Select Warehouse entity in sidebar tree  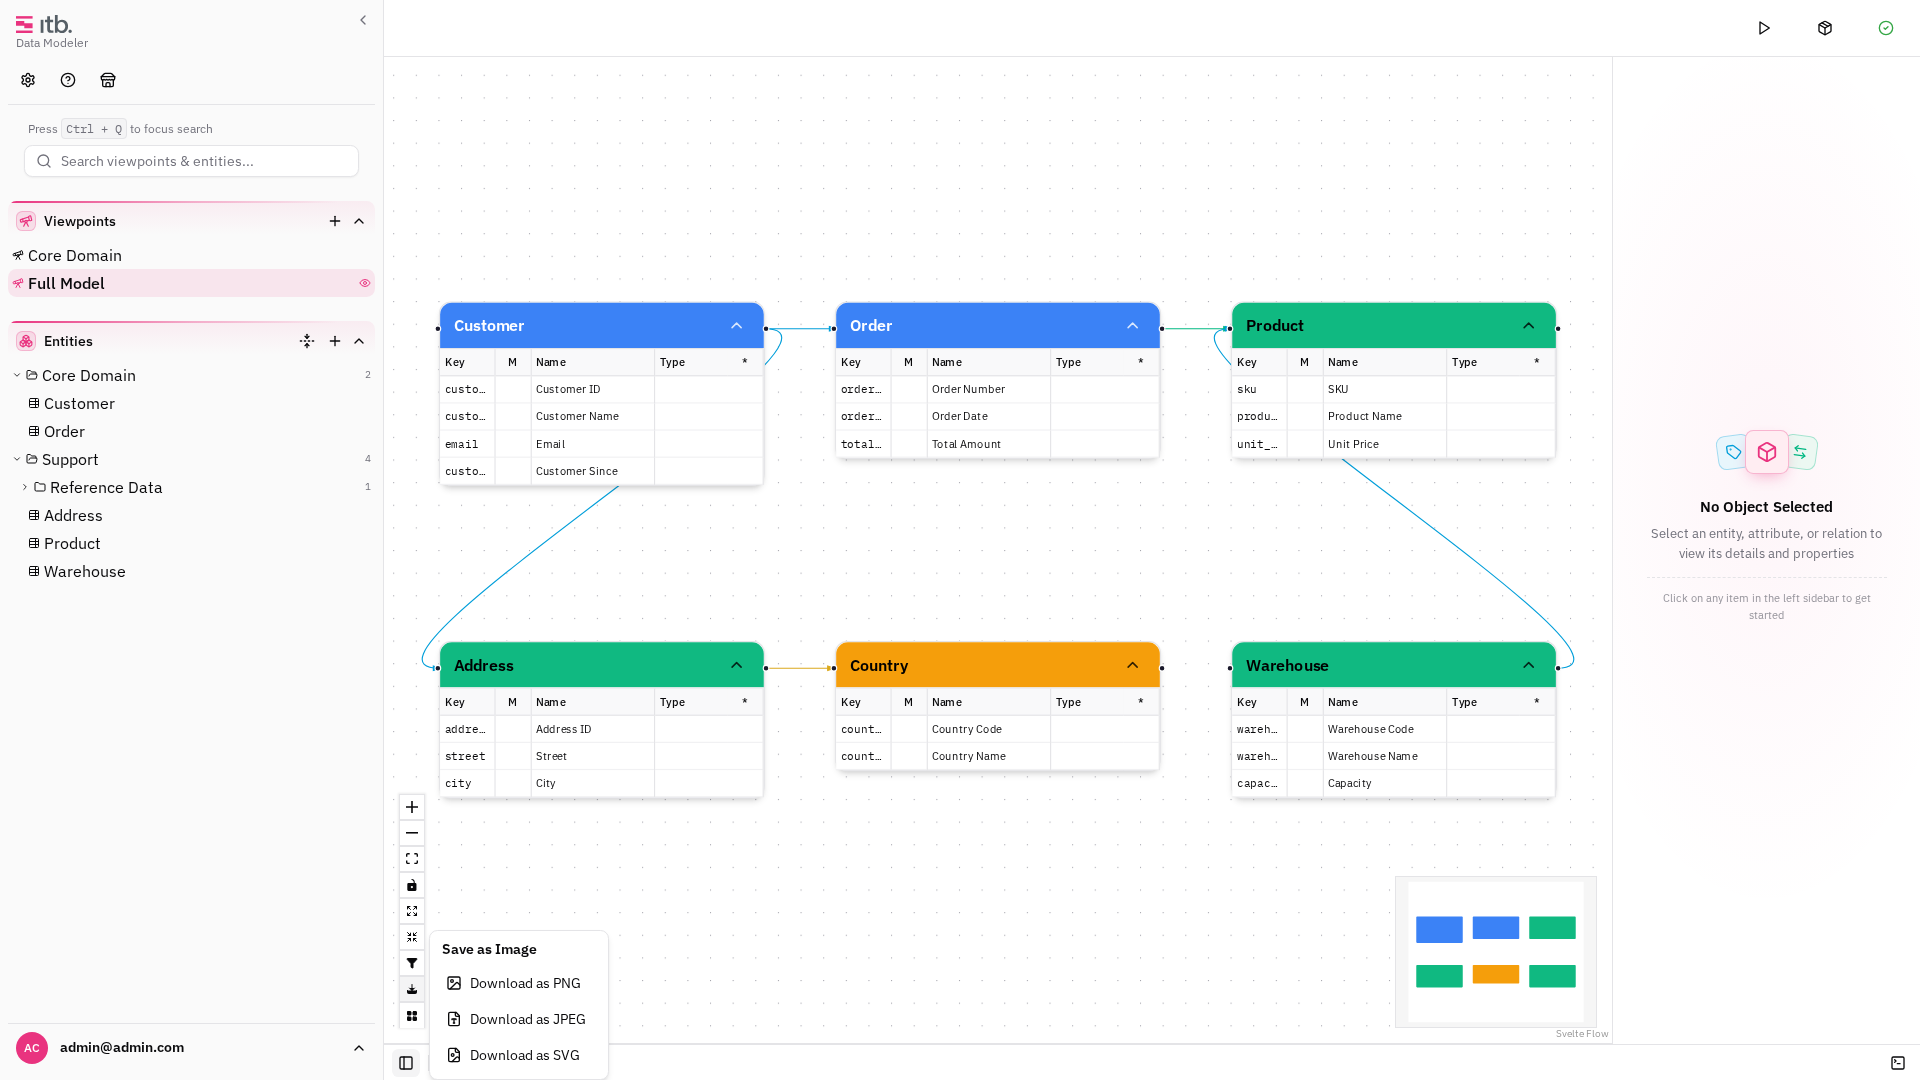coord(85,571)
